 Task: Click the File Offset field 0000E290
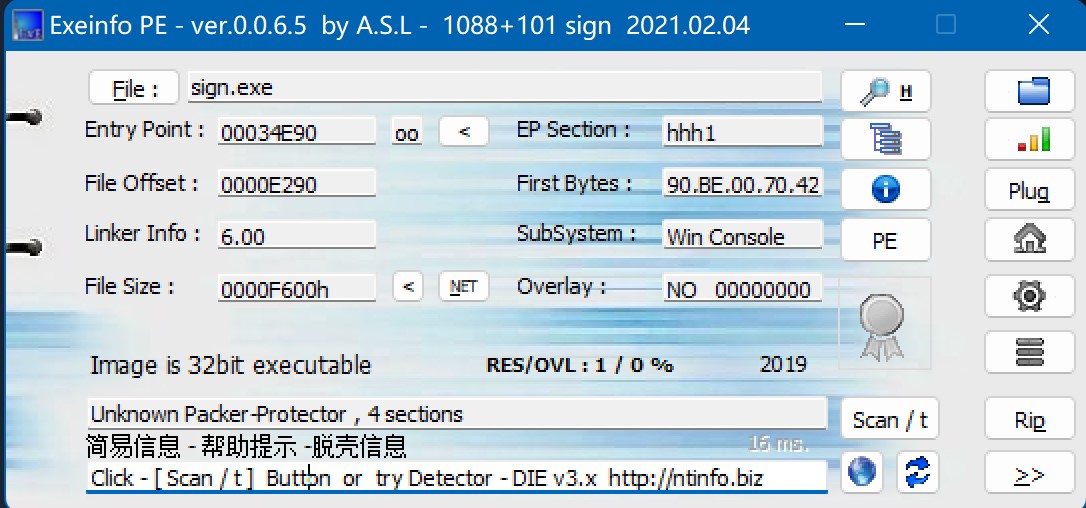[x=296, y=183]
